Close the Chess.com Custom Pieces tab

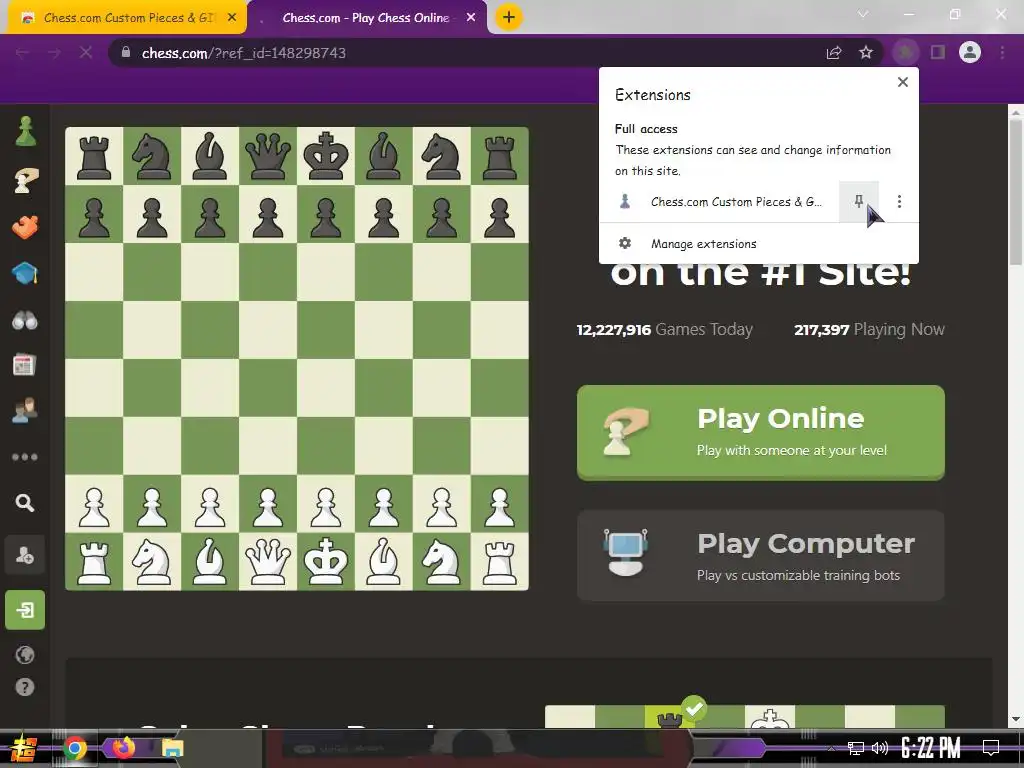coord(232,18)
